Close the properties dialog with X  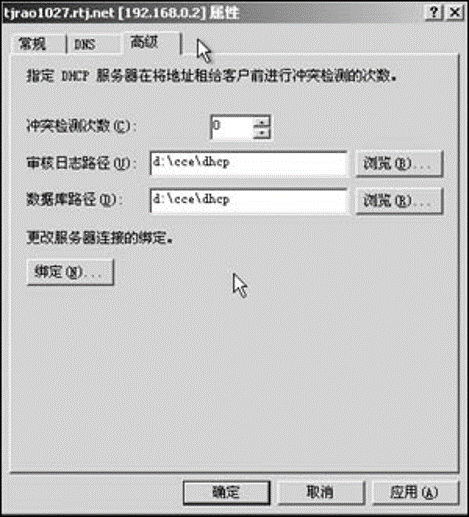tap(455, 13)
